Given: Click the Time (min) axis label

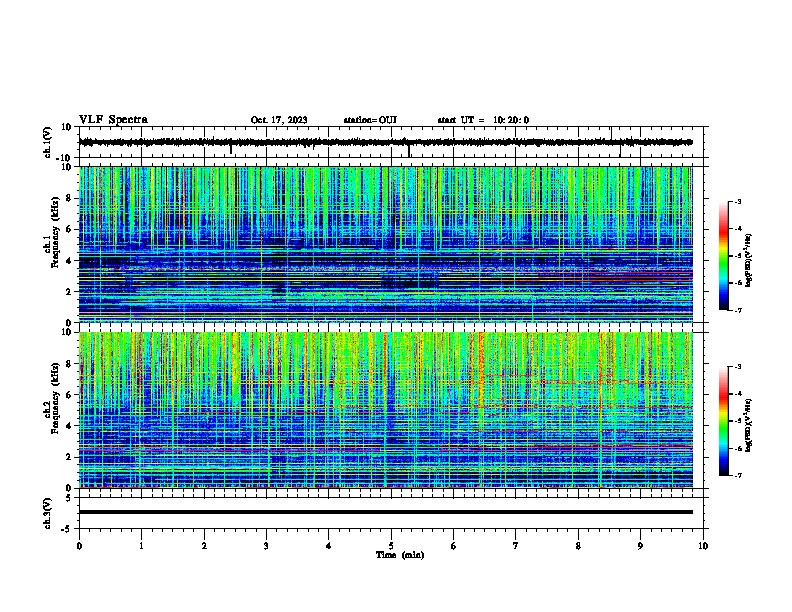Looking at the screenshot, I should 400,555.
